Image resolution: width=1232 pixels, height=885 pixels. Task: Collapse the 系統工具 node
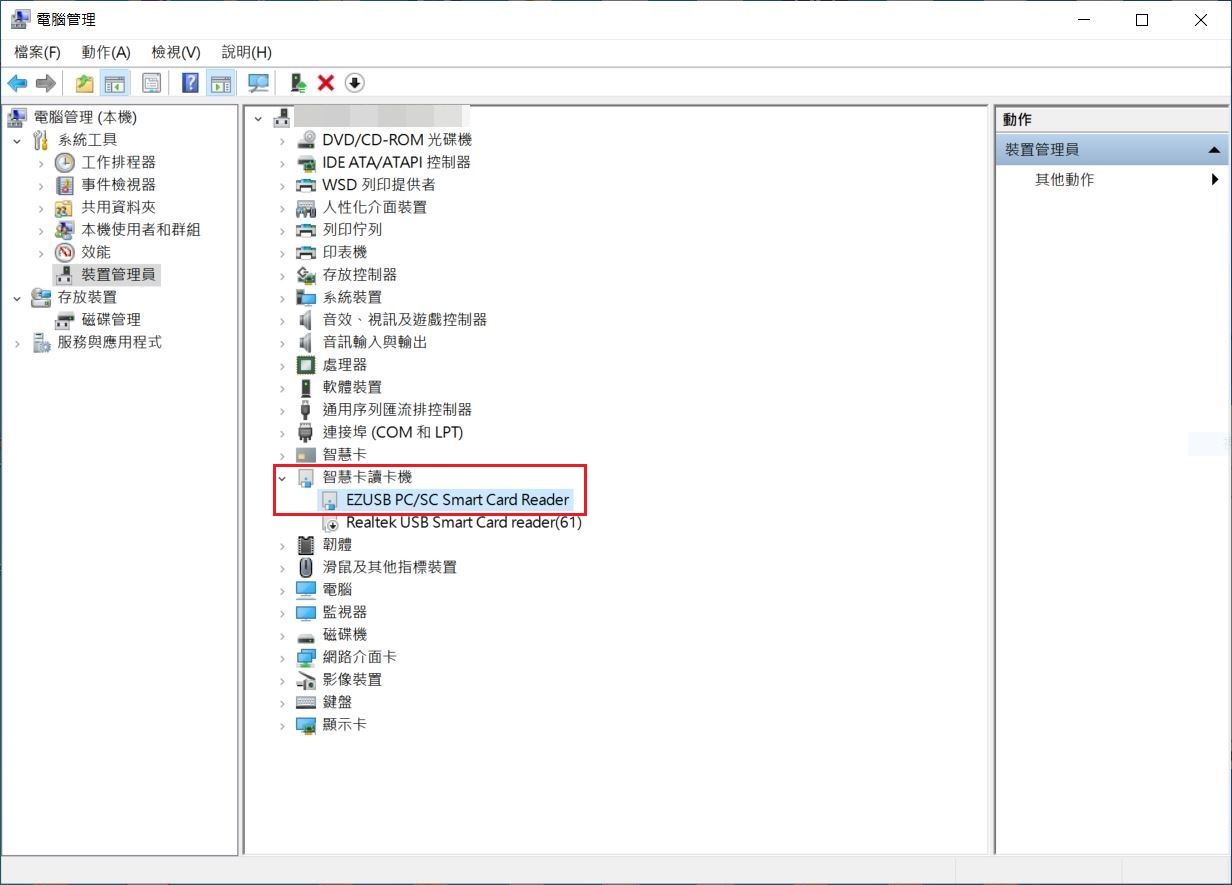[x=17, y=140]
